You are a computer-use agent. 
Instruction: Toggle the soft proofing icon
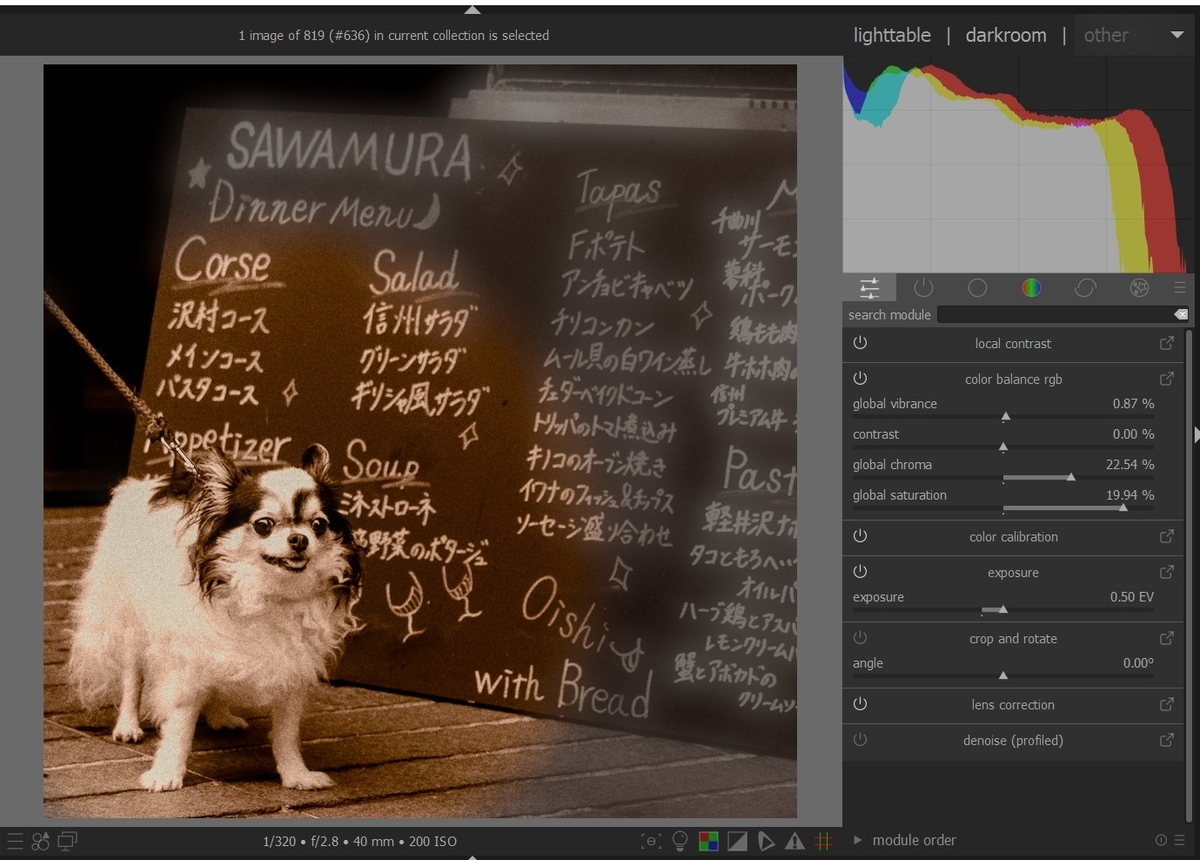point(766,841)
